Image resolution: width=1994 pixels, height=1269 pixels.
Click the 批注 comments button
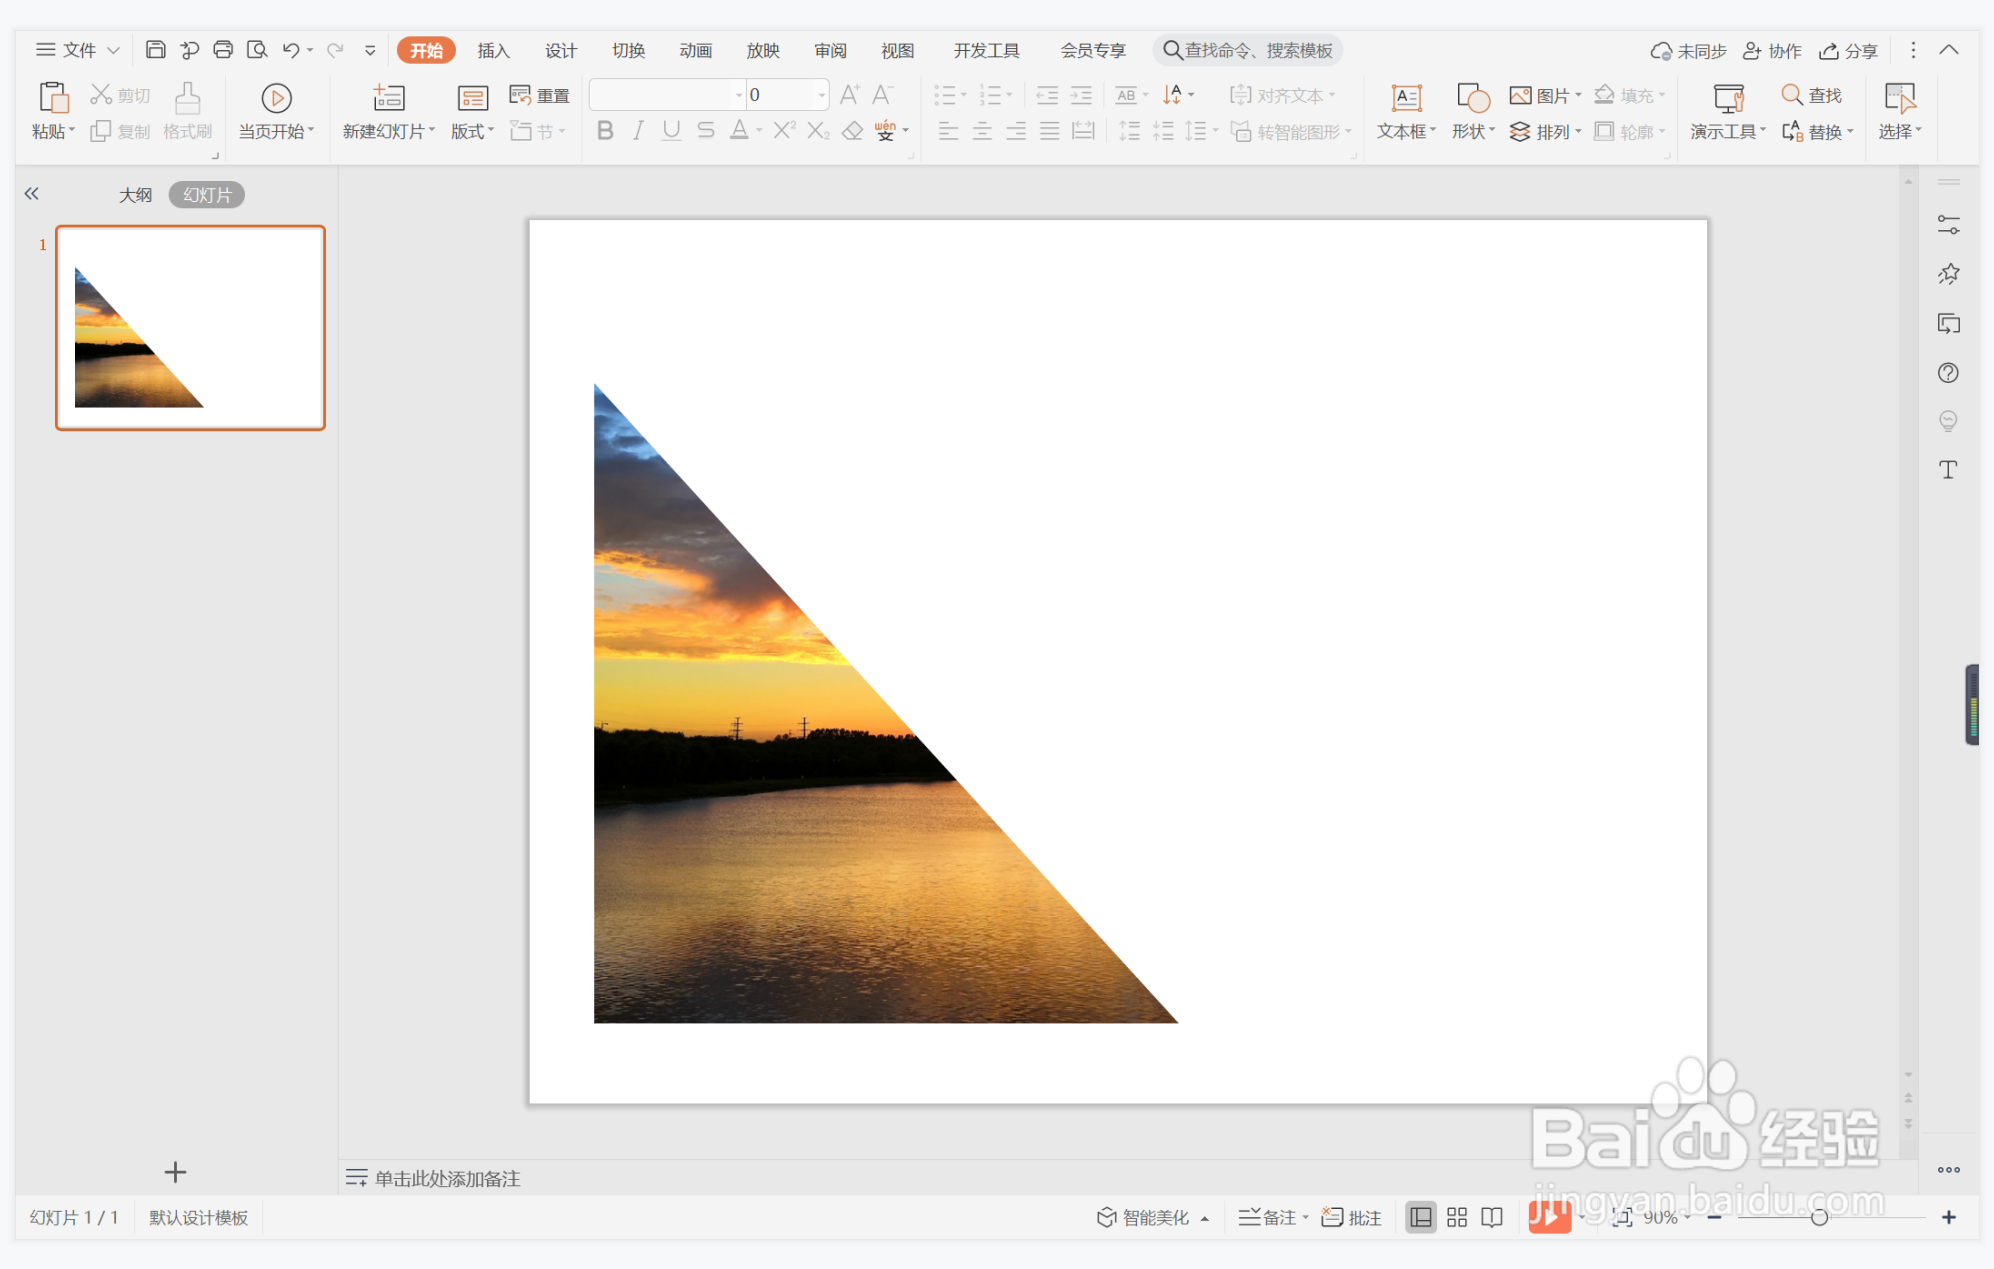pyautogui.click(x=1351, y=1217)
